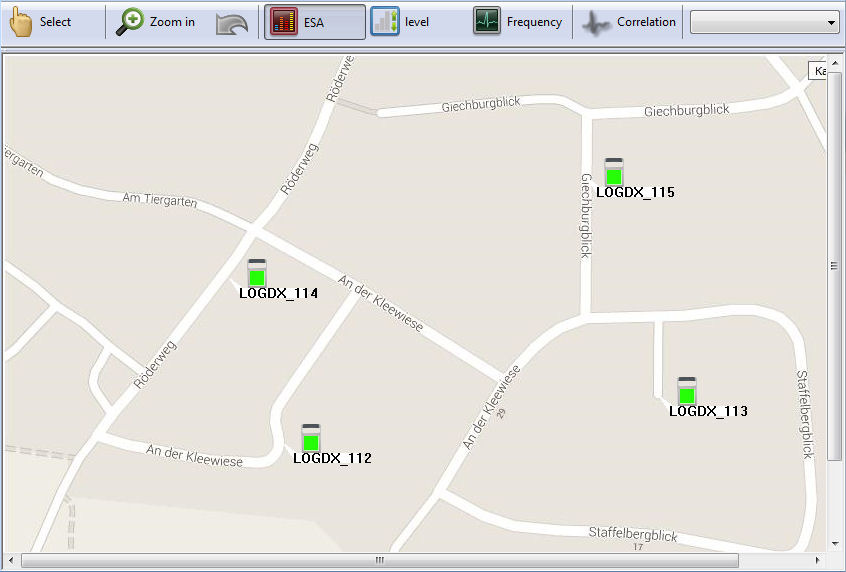Click the horizontal scrollbar right arrow
The width and height of the screenshot is (846, 572).
tap(817, 560)
